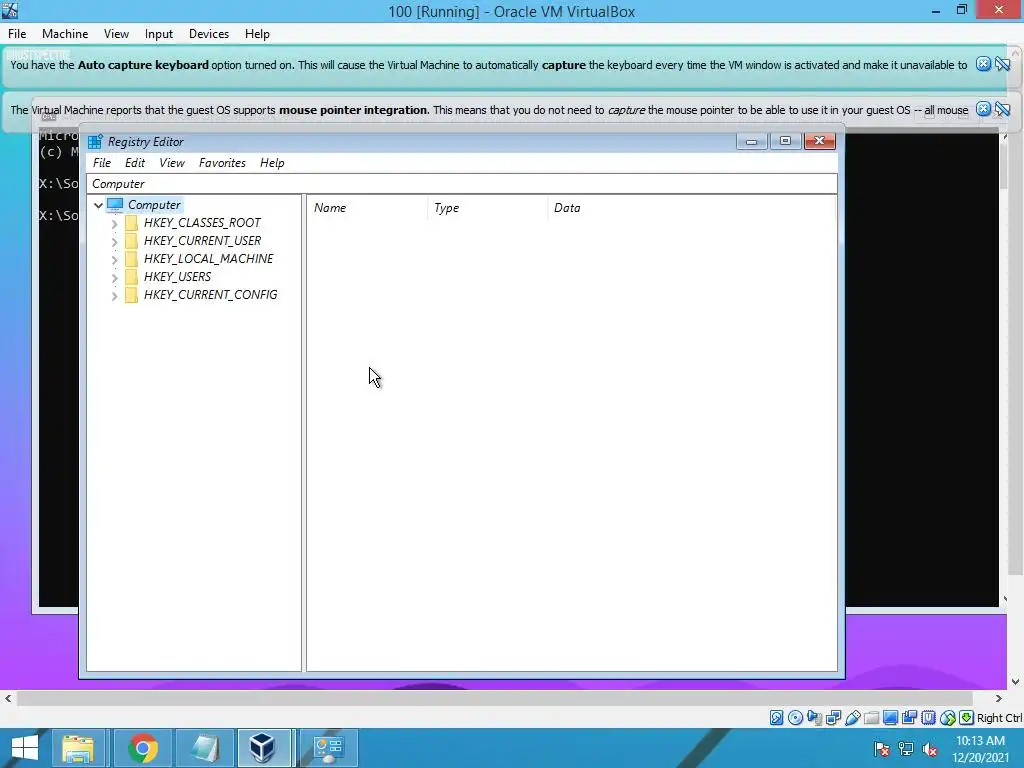Select HKEY_LOCAL_MACHINE in the tree
Screen dimensions: 1024x768
click(x=208, y=259)
